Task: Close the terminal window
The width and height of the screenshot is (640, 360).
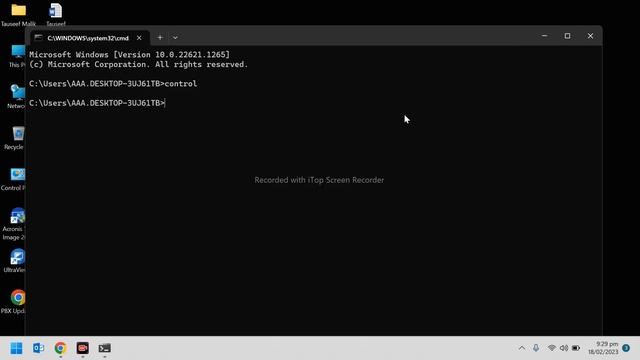Action: pyautogui.click(x=590, y=36)
